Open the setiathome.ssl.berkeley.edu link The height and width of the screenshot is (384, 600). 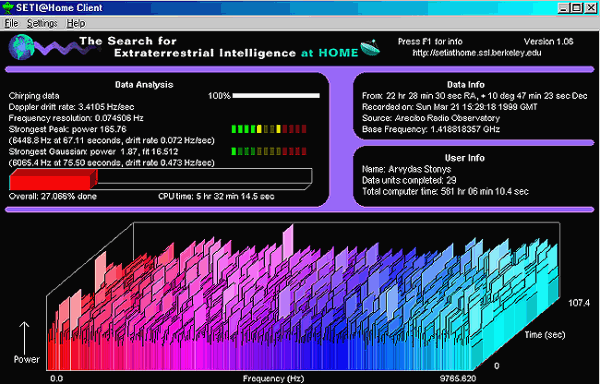point(477,53)
